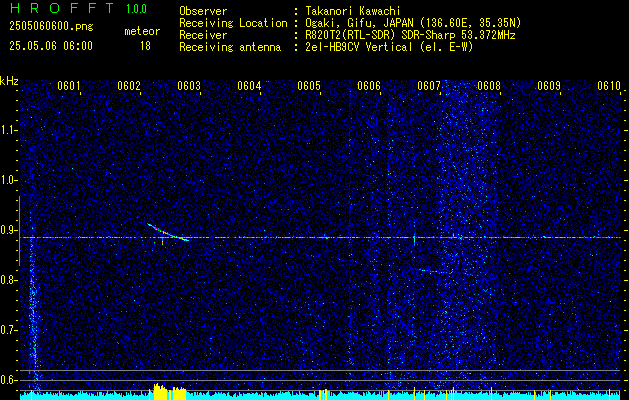Click the 0603 time marker
Screen dimensions: 629x400
point(189,86)
